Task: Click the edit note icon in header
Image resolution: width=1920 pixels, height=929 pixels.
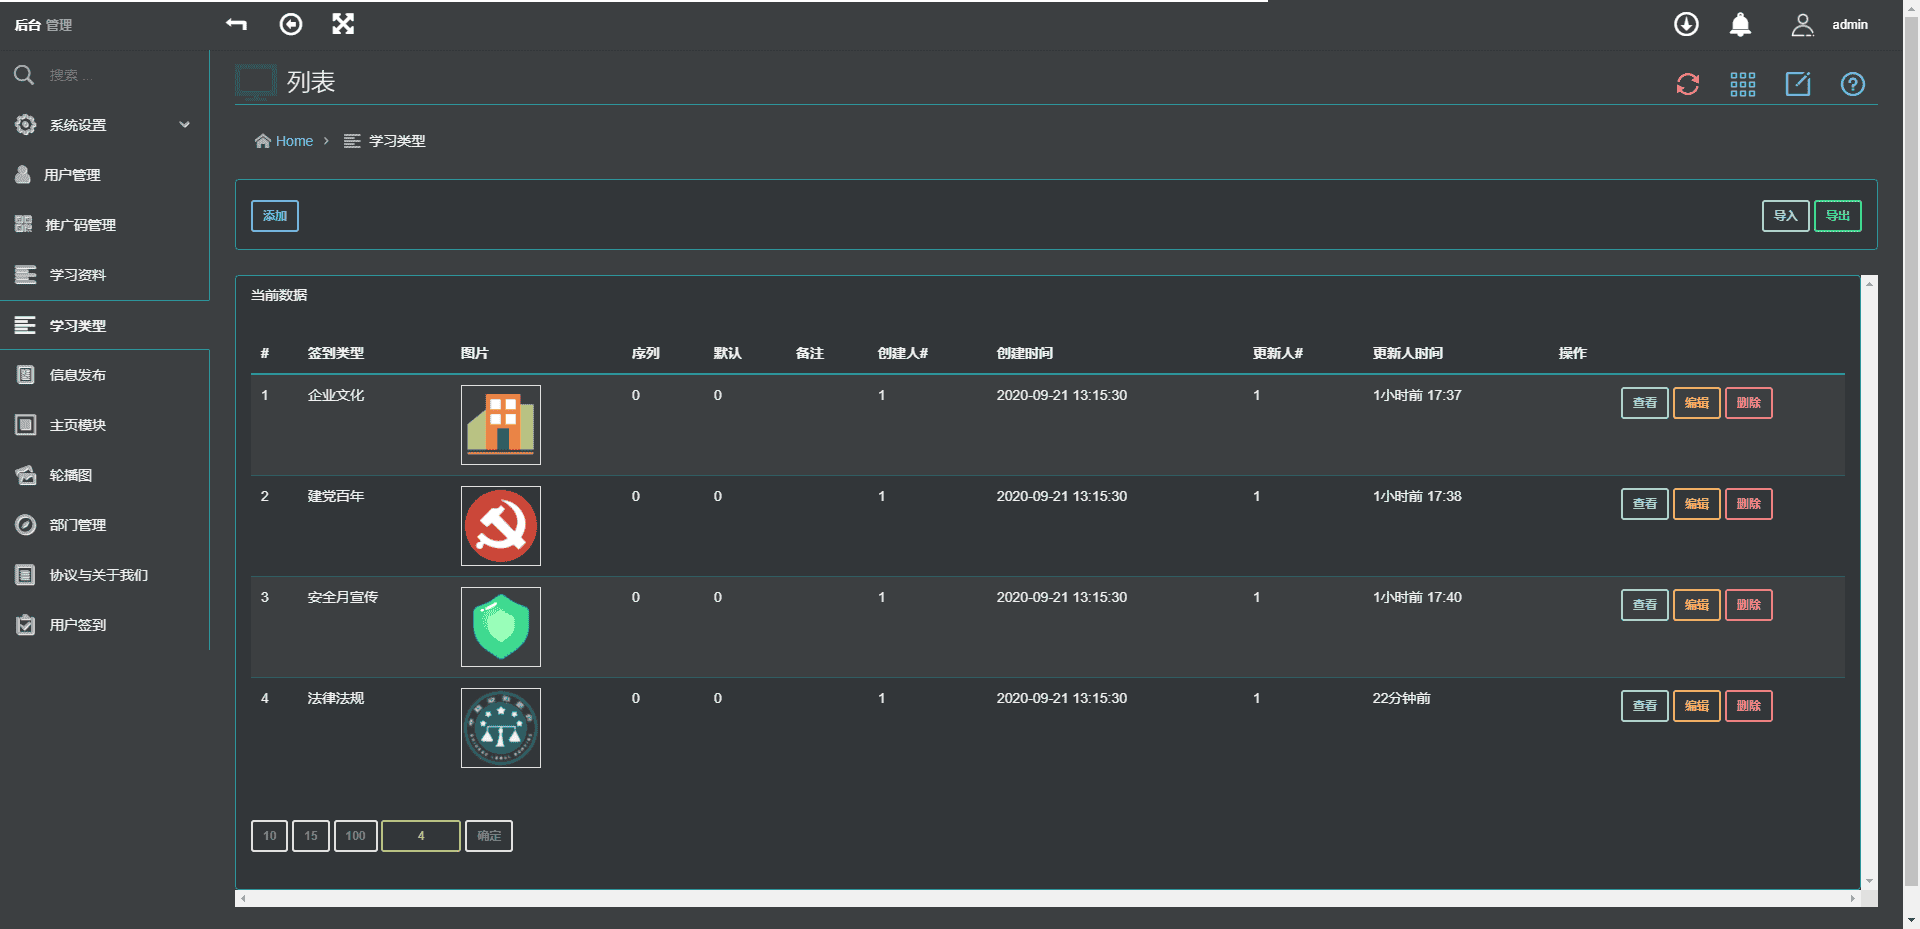Action: coord(1798,84)
